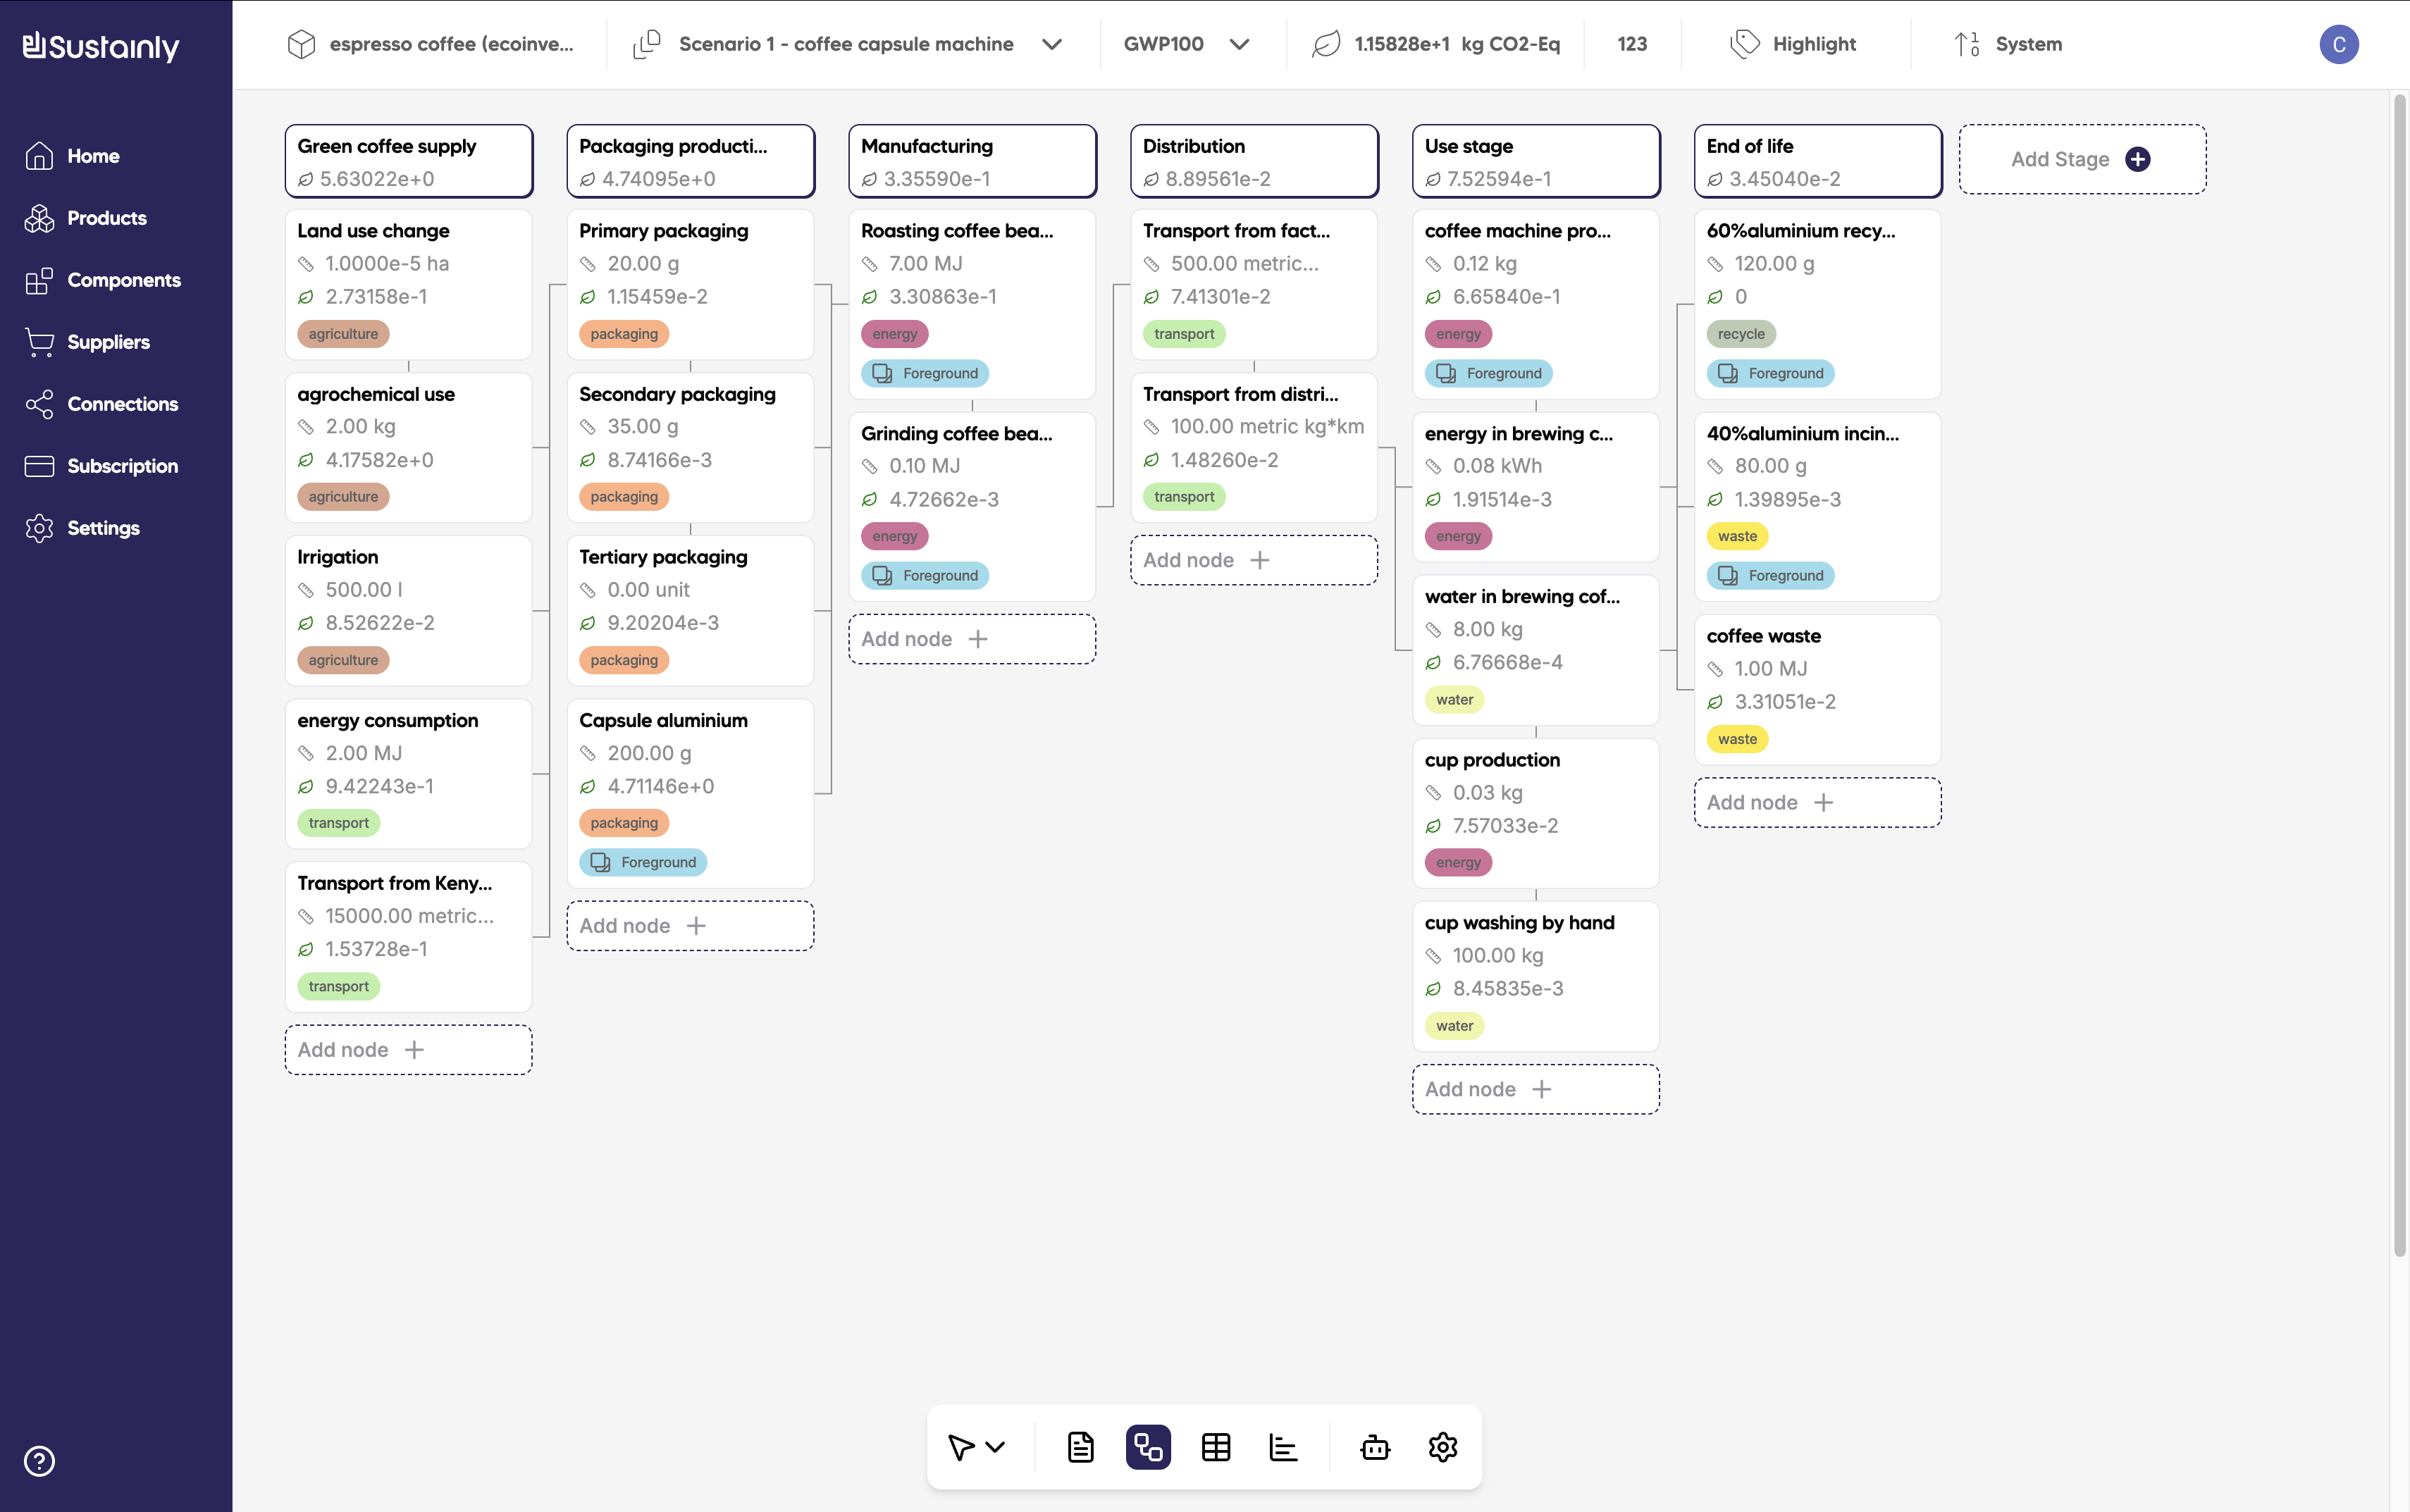The height and width of the screenshot is (1512, 2410).
Task: Click the robot assistant icon
Action: pyautogui.click(x=1375, y=1447)
